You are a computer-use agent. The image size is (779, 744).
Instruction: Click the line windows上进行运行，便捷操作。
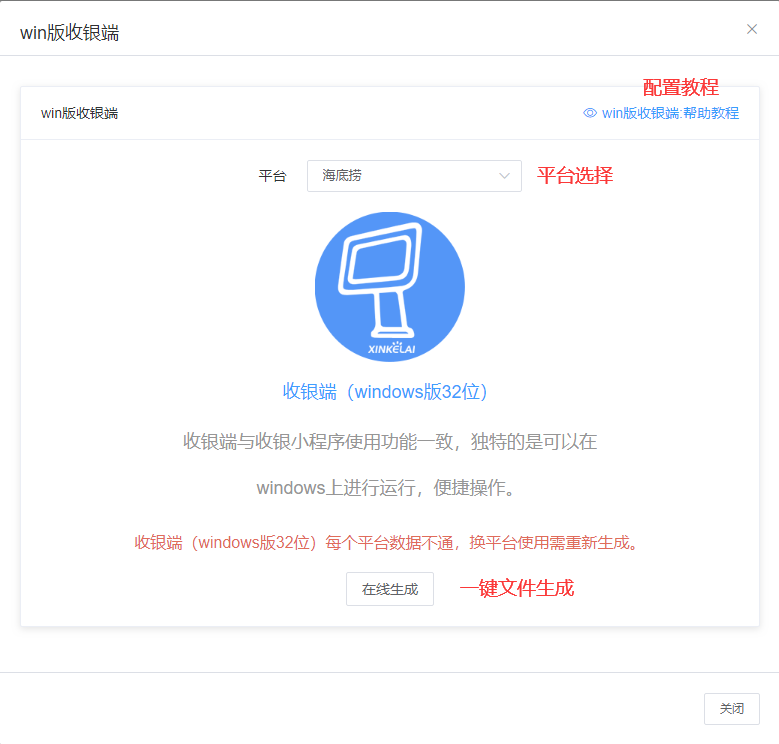point(386,488)
